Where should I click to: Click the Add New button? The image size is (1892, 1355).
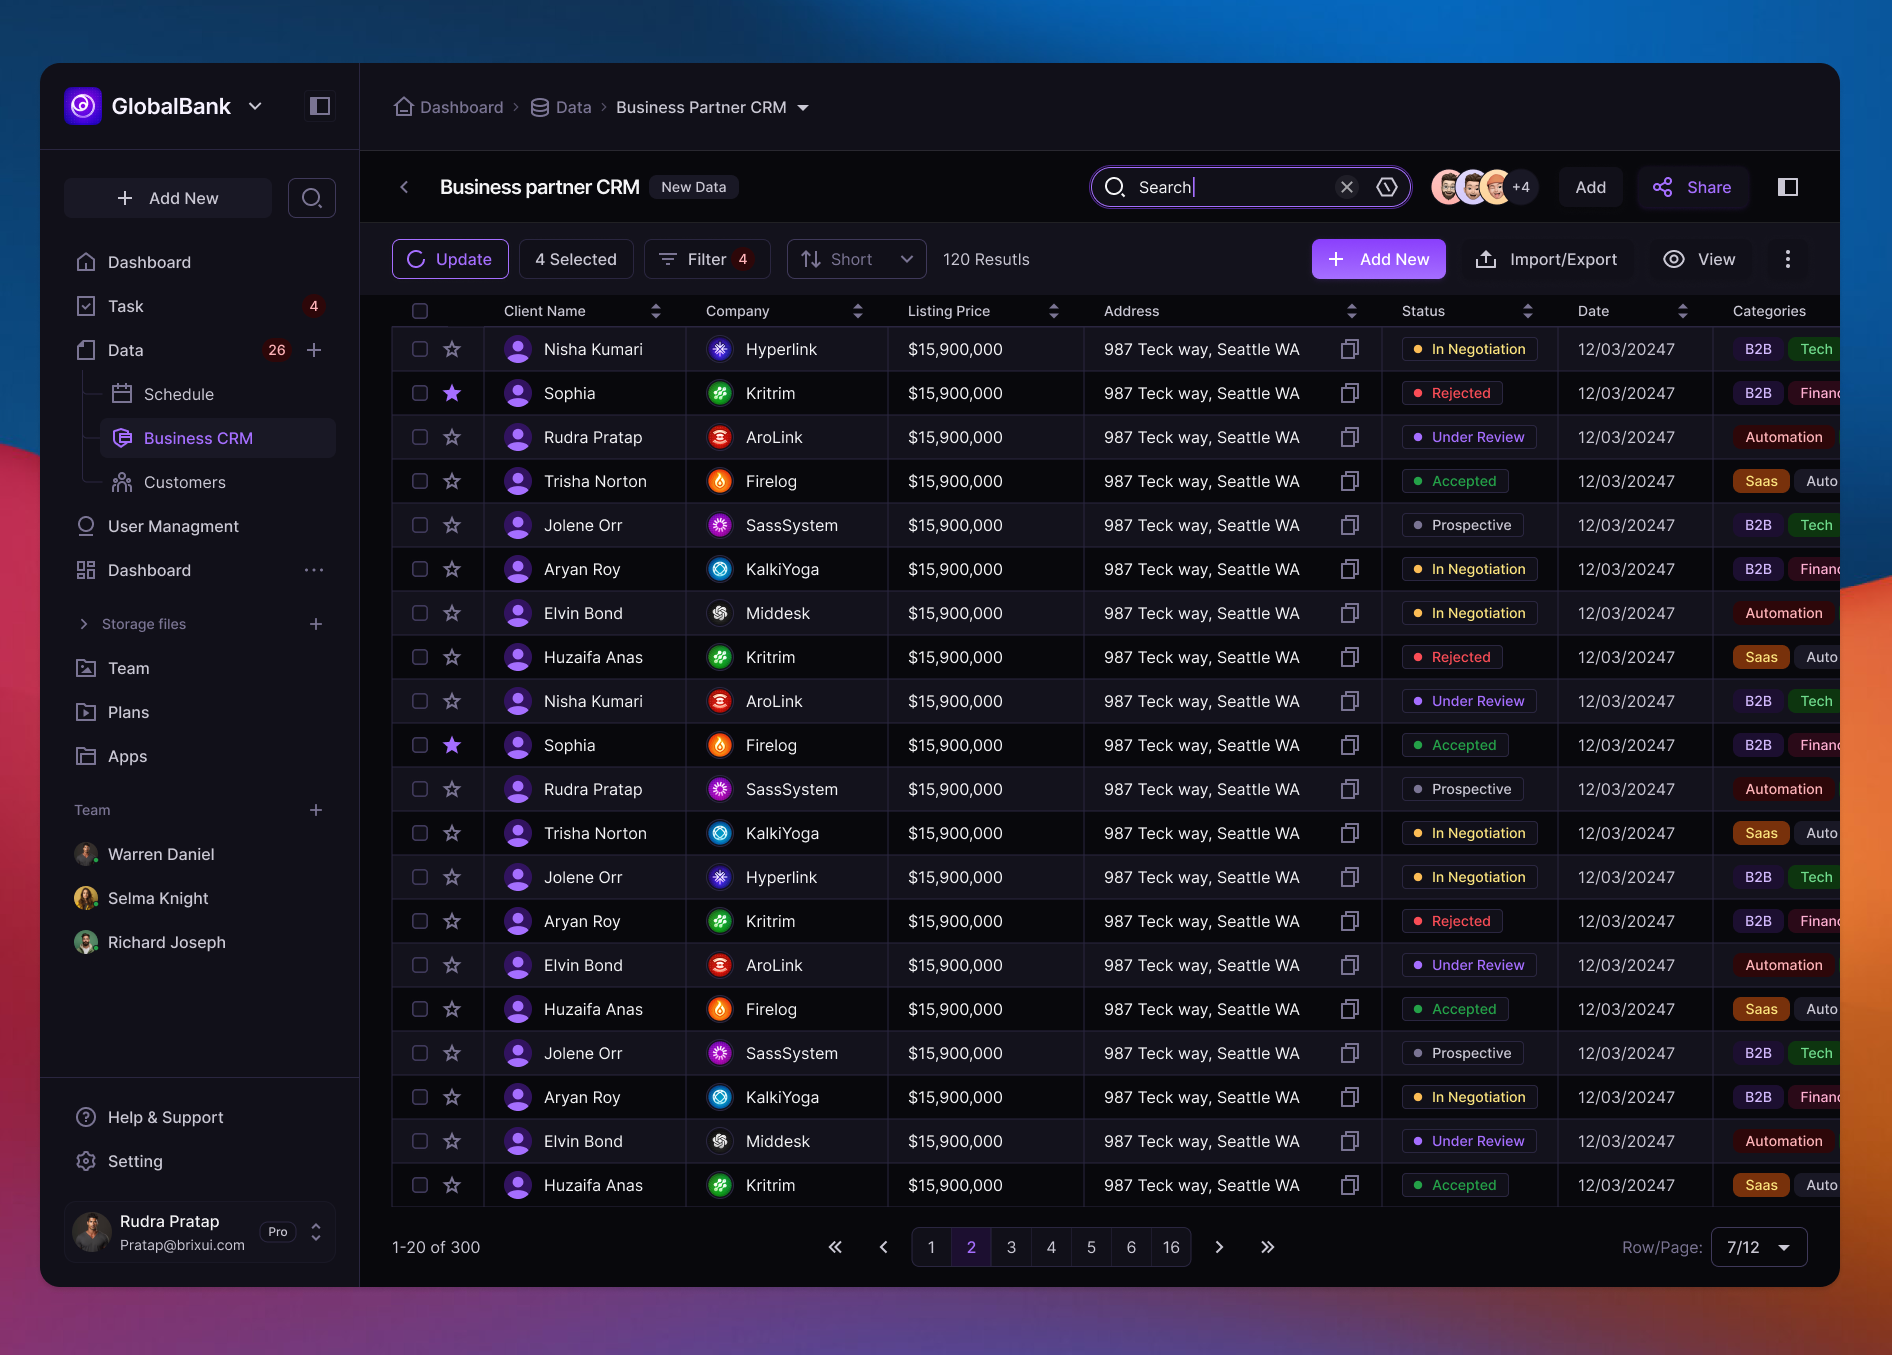1378,259
